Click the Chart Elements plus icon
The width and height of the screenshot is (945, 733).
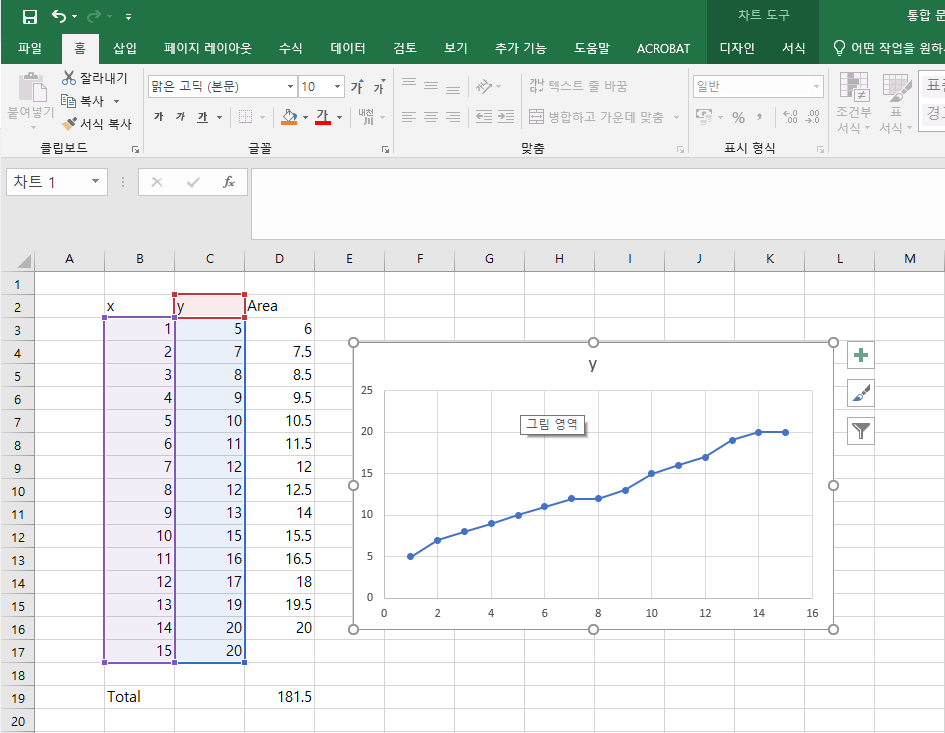click(x=860, y=354)
